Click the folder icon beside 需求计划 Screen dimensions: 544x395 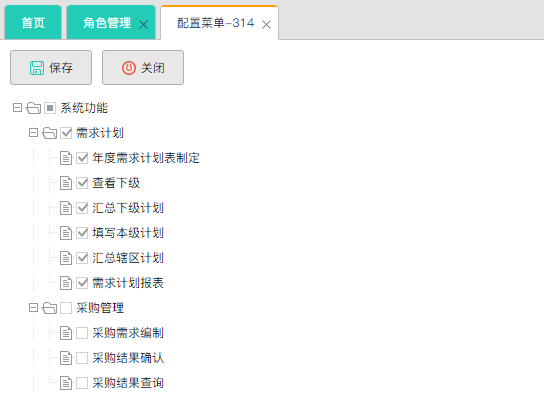(50, 133)
